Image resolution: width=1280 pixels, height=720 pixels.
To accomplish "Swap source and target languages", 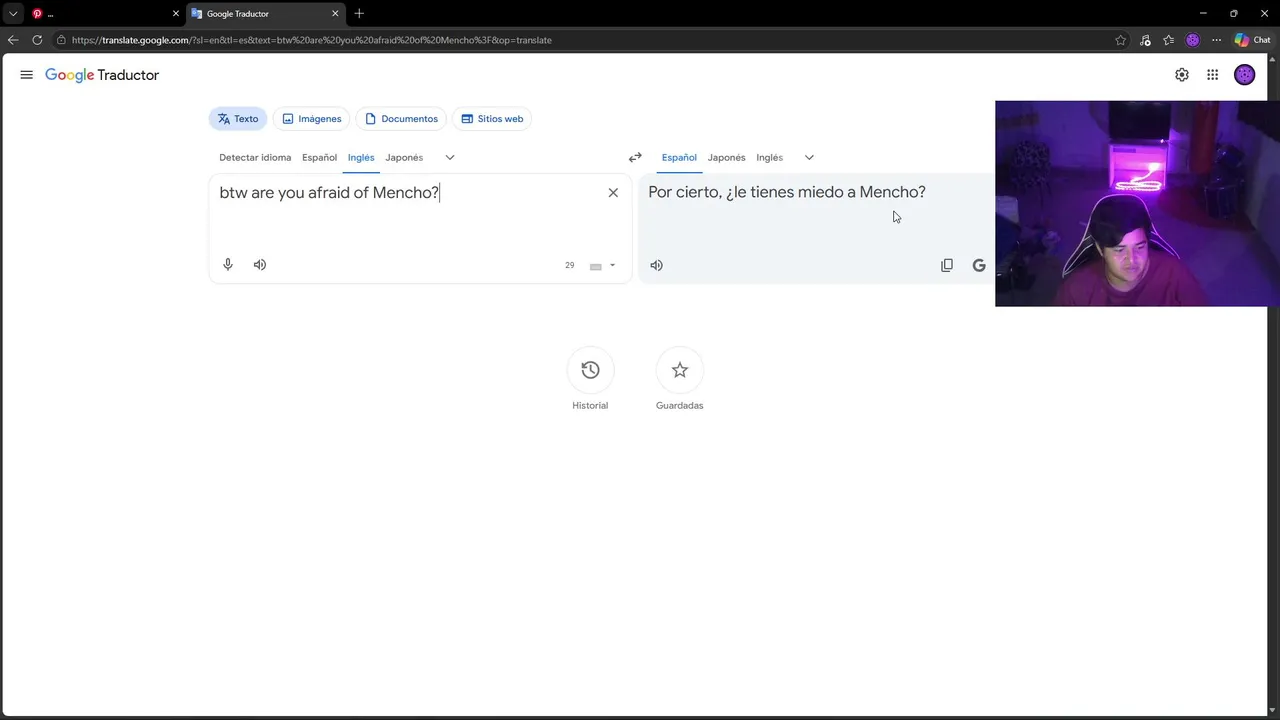I will (635, 157).
